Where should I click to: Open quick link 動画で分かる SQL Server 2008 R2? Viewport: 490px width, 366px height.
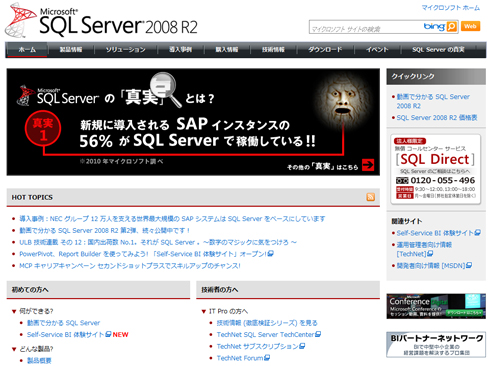pyautogui.click(x=433, y=101)
